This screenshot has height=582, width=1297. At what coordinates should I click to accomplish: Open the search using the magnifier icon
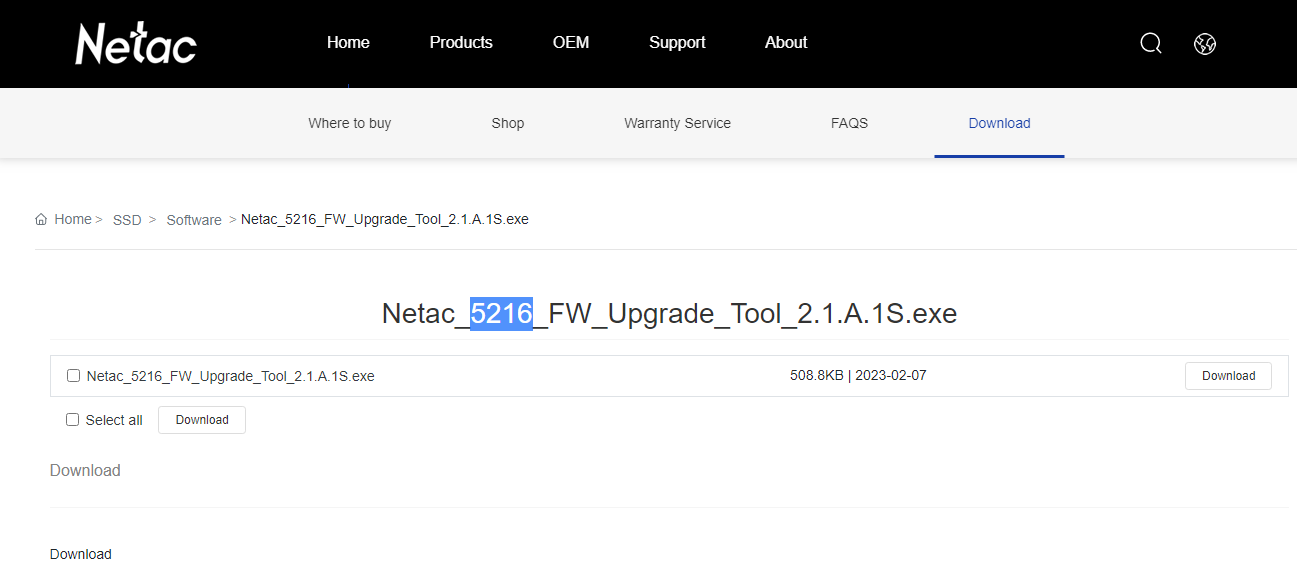1150,43
